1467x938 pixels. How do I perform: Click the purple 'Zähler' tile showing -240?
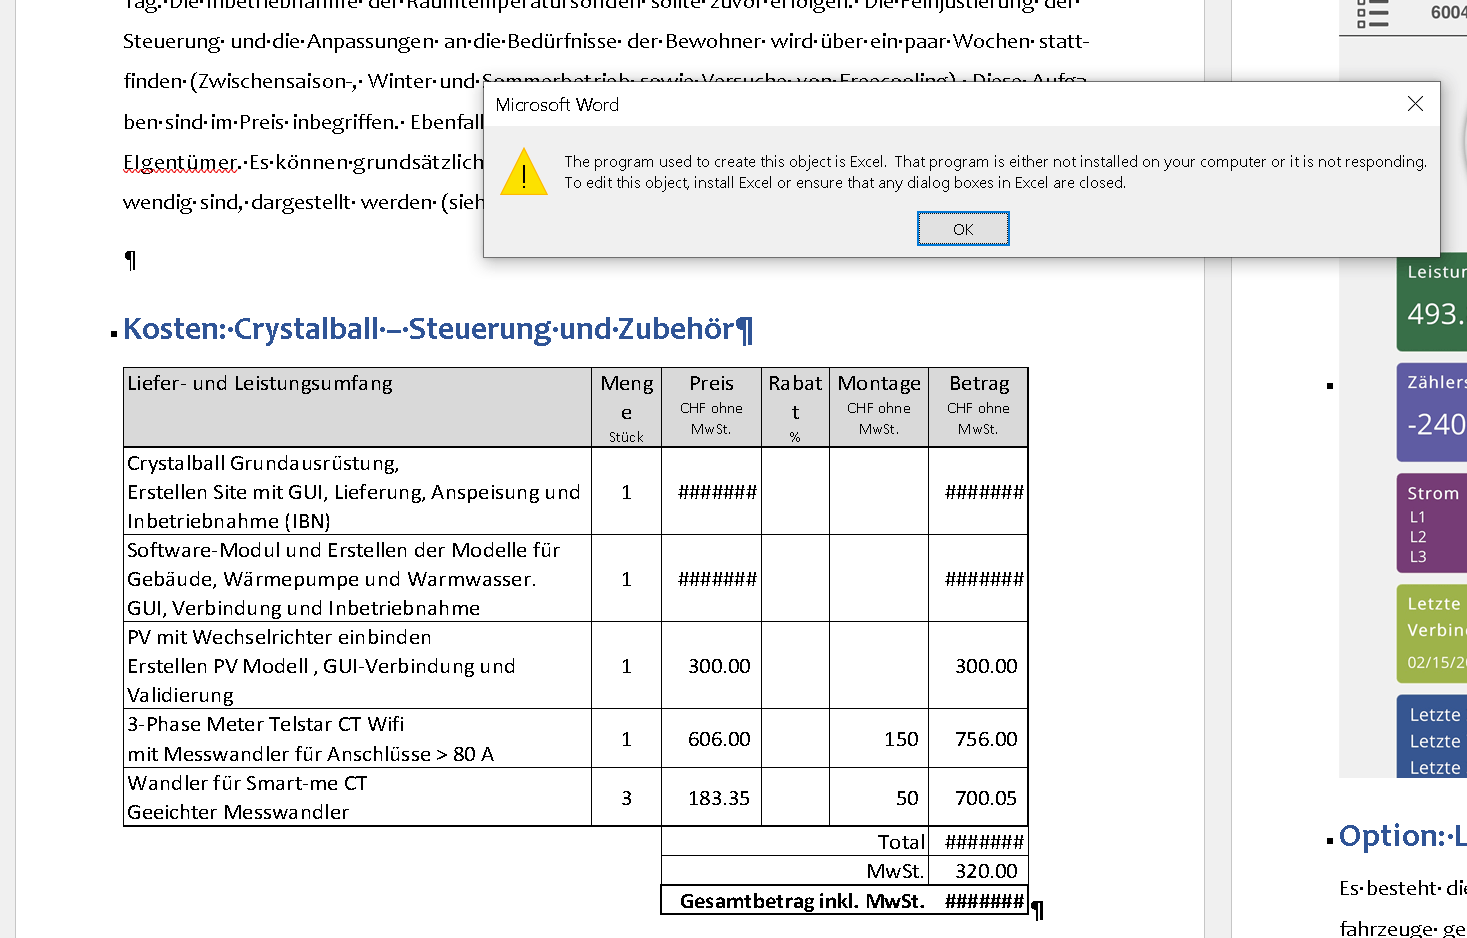click(1433, 412)
